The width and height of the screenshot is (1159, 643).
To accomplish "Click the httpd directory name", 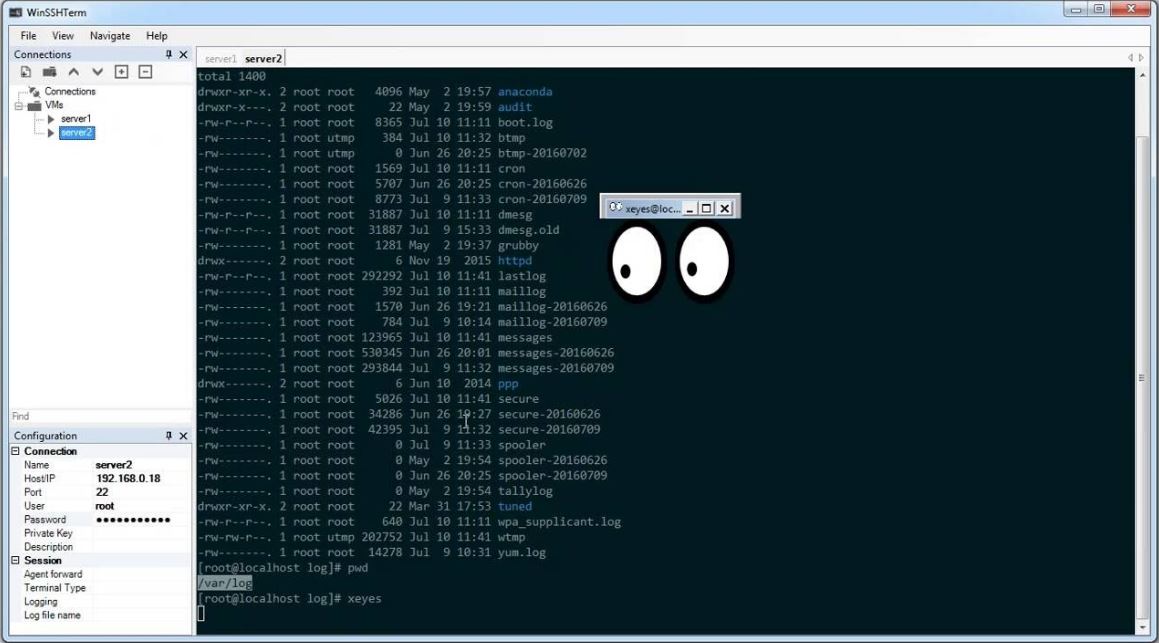I will tap(514, 261).
